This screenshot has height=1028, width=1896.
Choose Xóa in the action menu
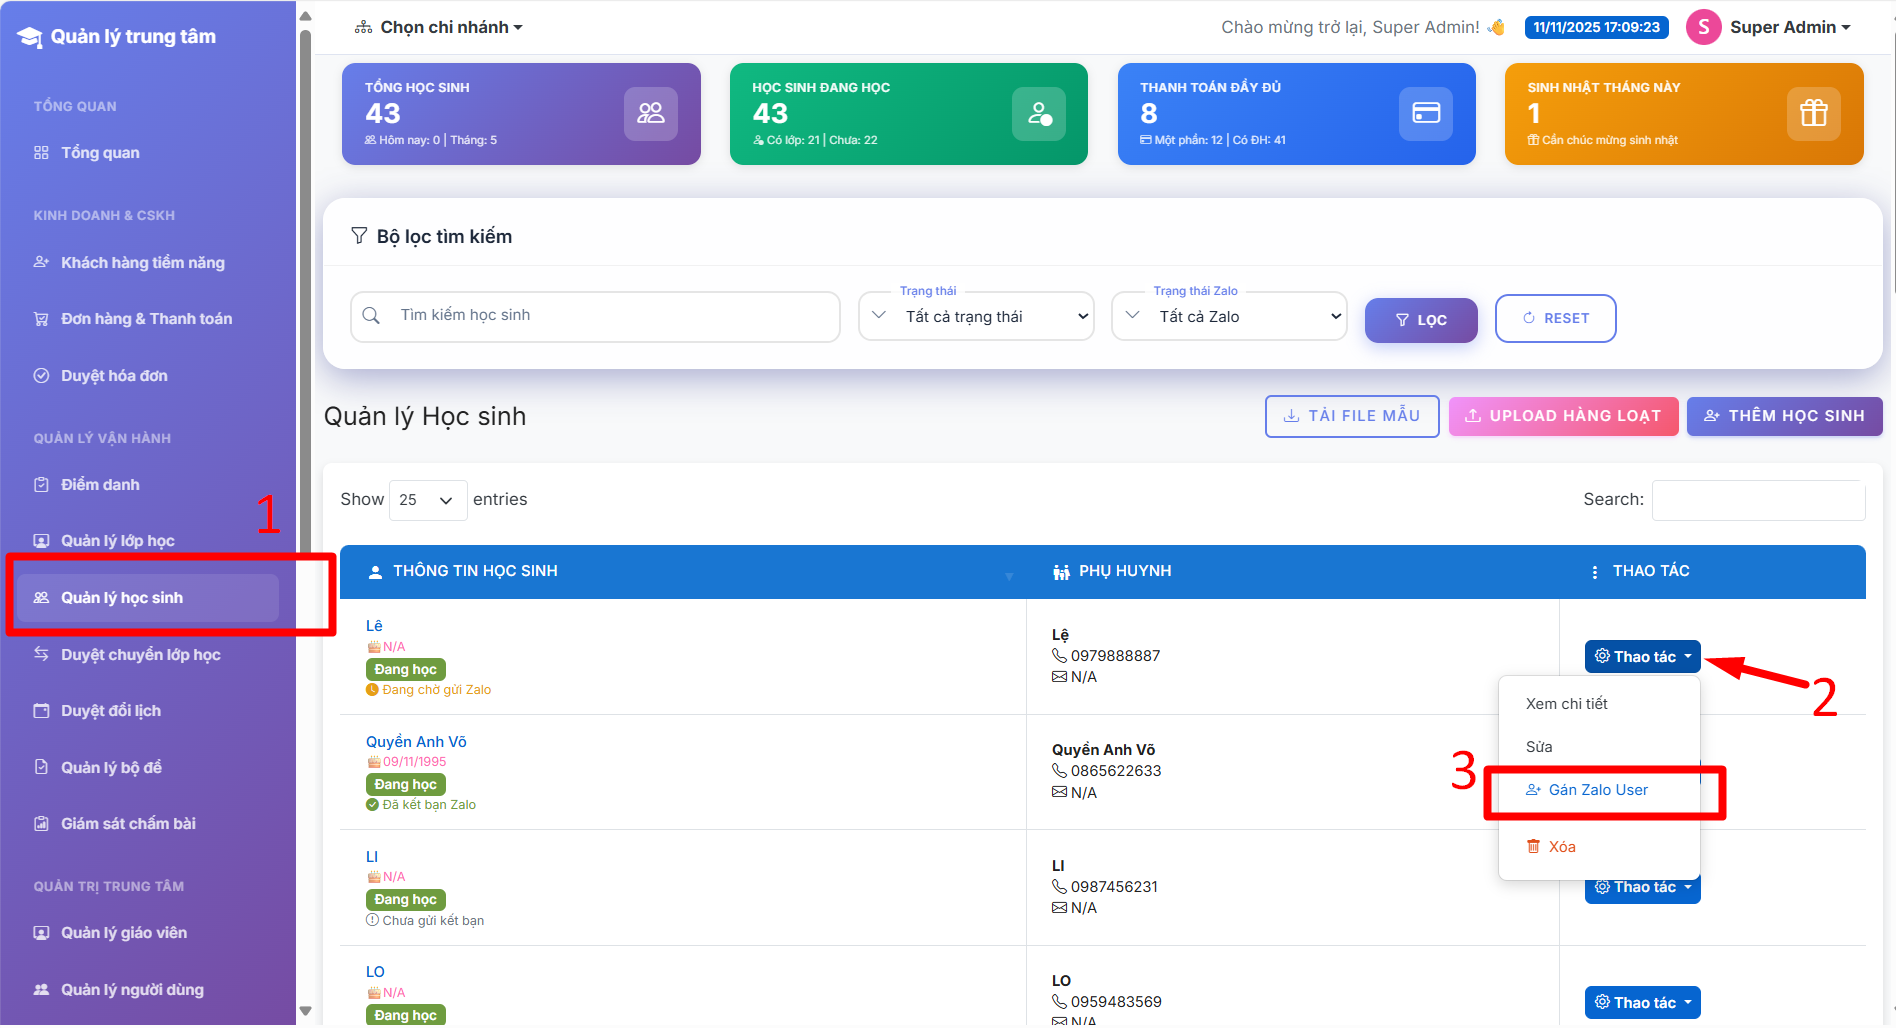coord(1561,847)
